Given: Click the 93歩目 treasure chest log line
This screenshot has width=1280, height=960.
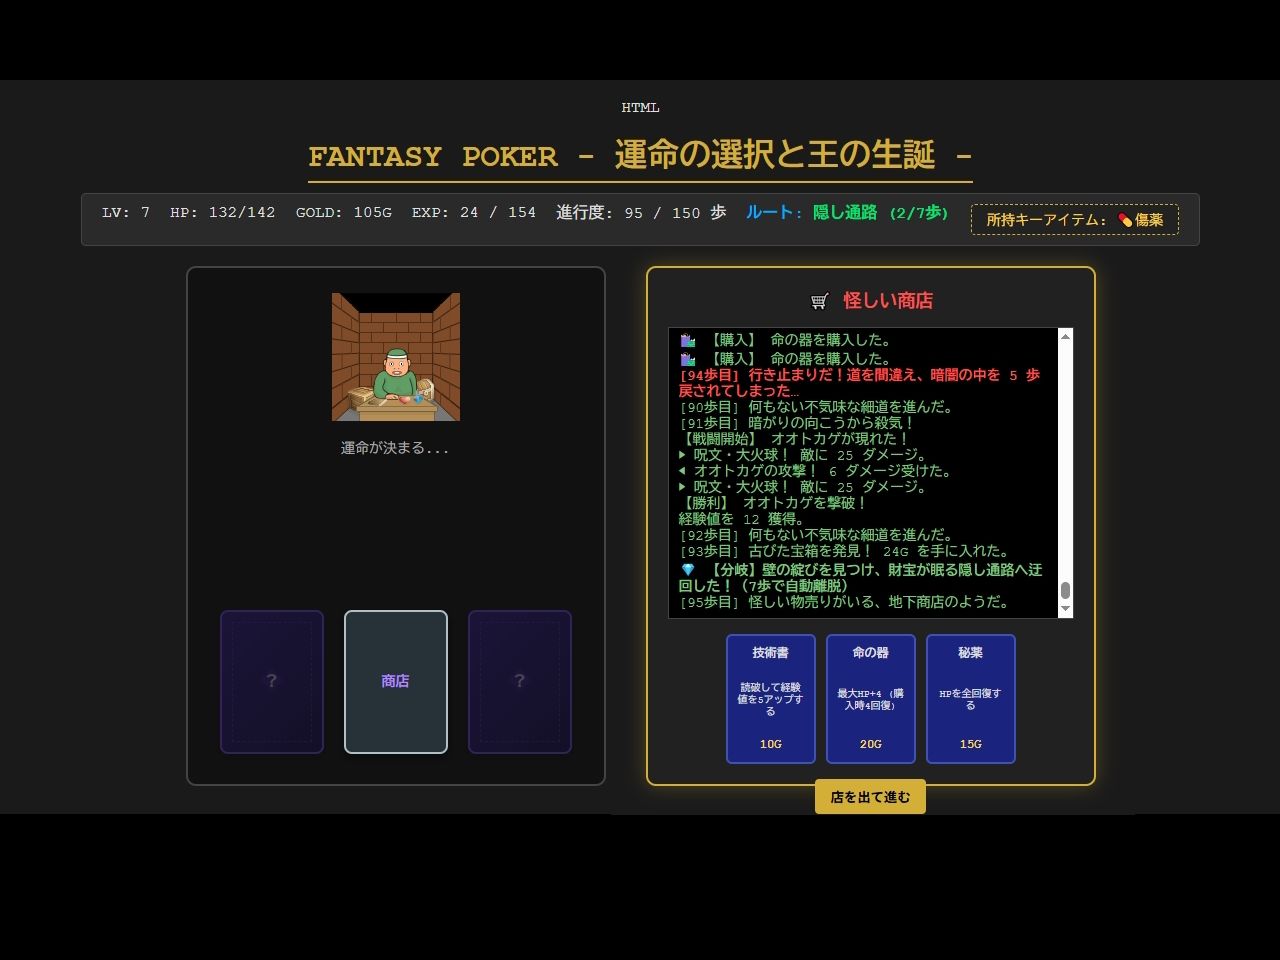Looking at the screenshot, I should tap(844, 551).
